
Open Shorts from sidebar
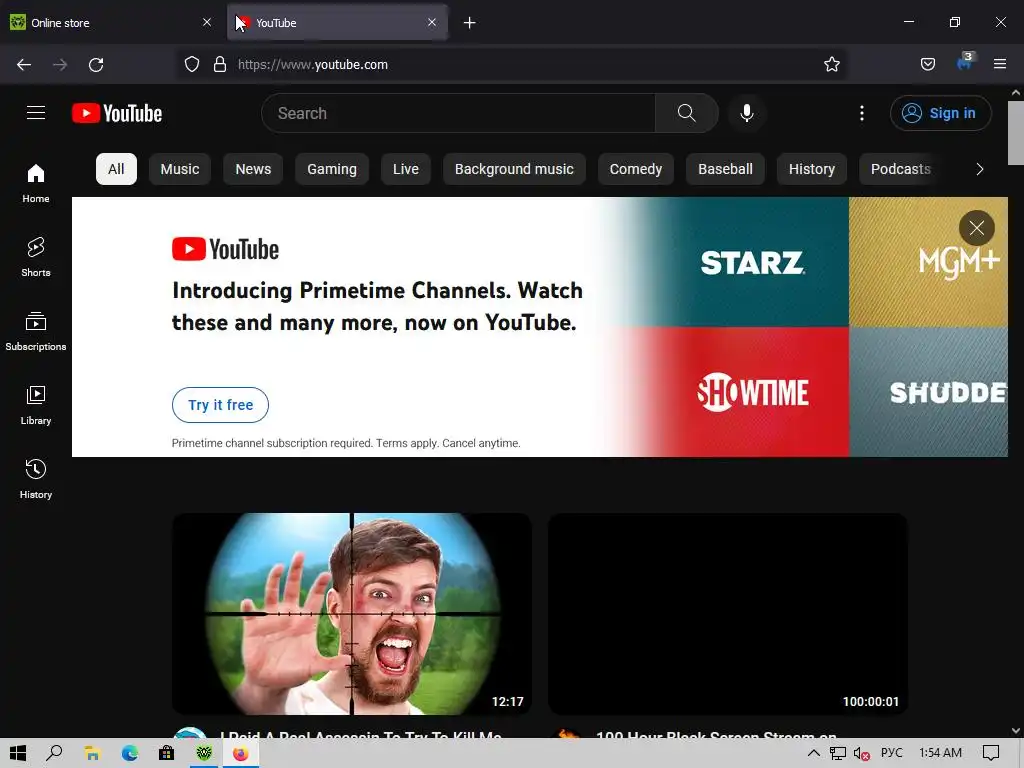pos(36,257)
